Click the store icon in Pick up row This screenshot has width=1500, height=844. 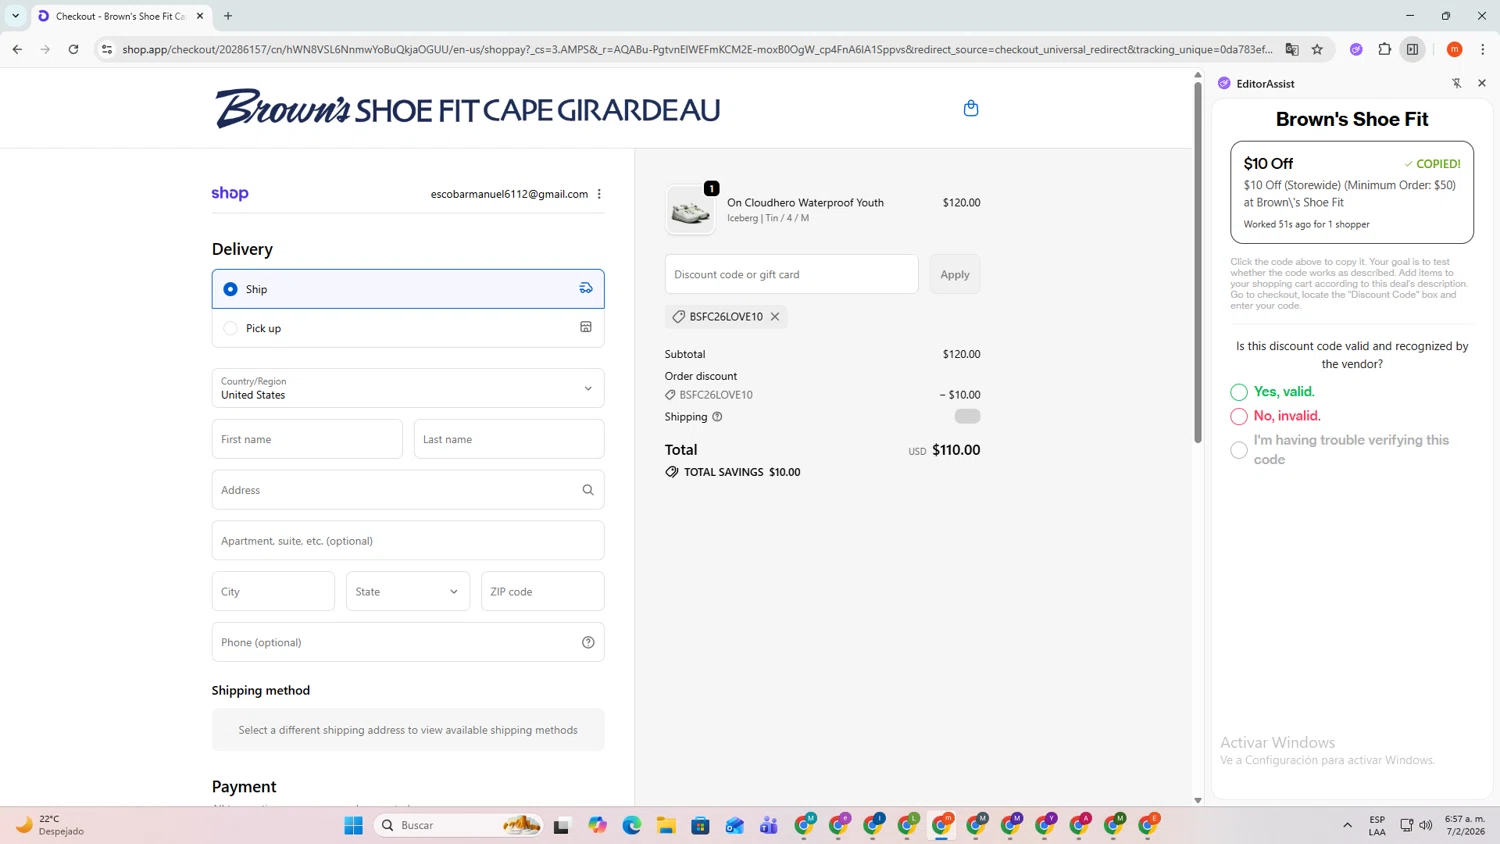pyautogui.click(x=586, y=327)
